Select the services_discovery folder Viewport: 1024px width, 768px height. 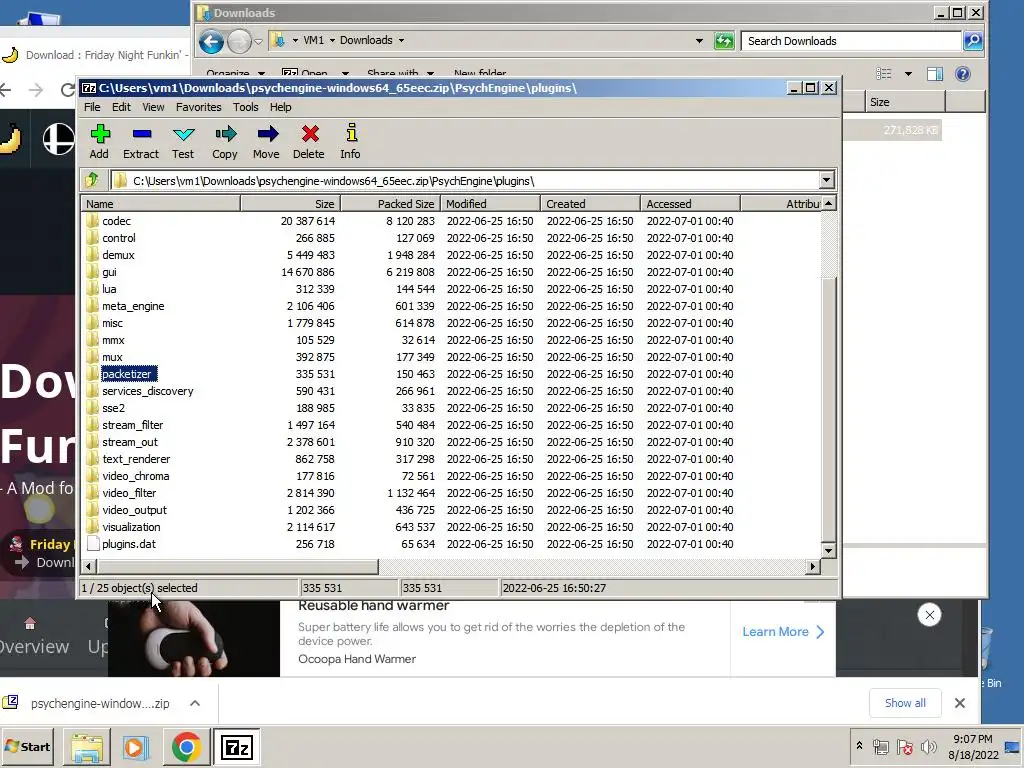148,391
